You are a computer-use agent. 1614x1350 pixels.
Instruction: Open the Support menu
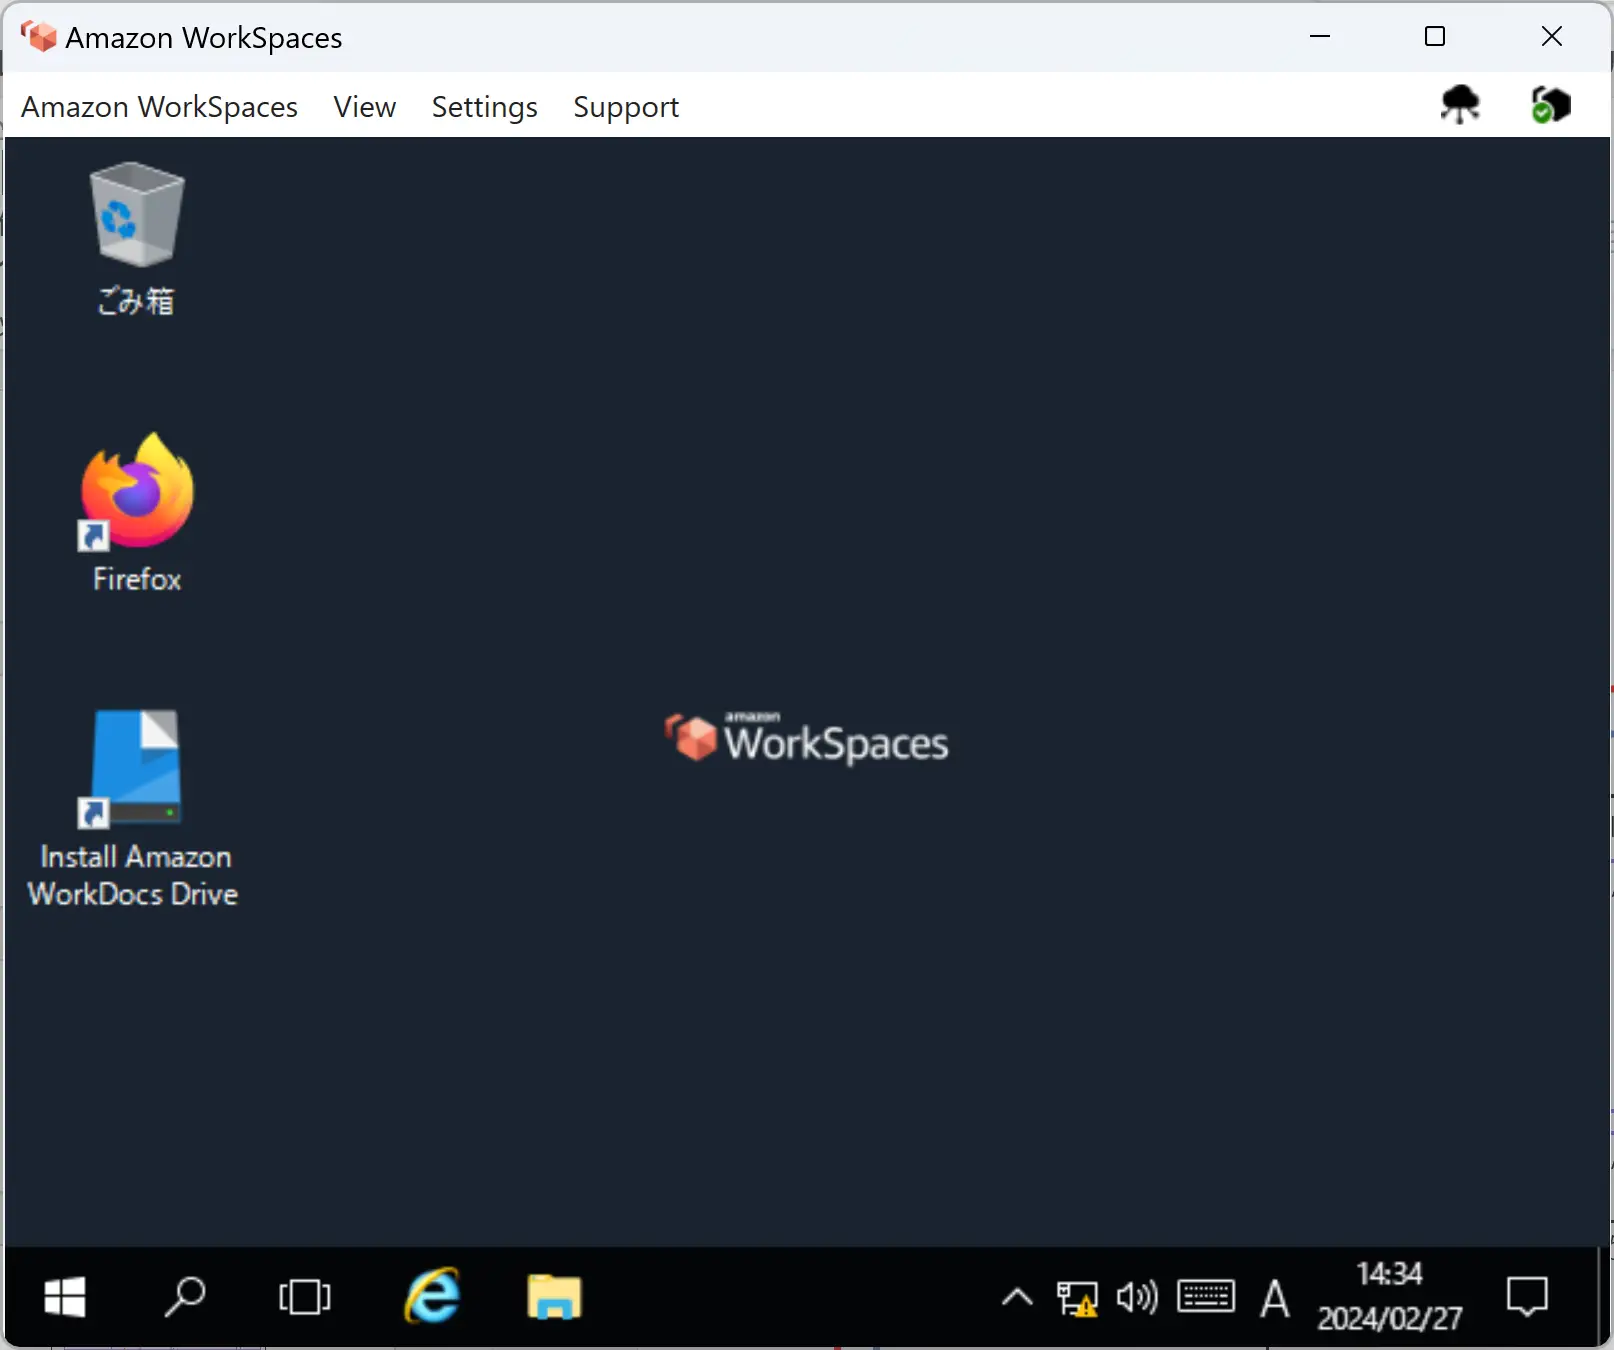(x=626, y=106)
